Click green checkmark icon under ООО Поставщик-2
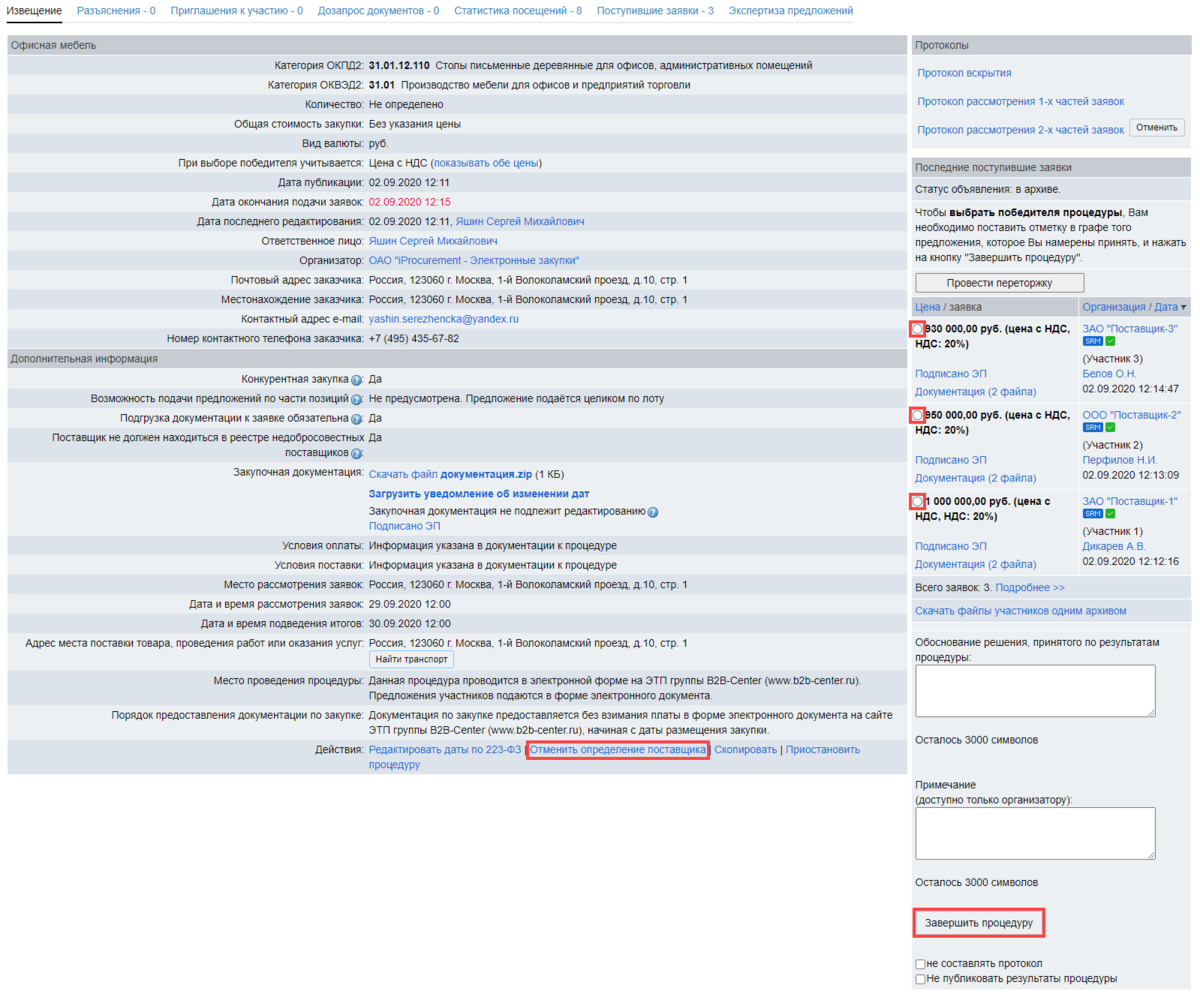1200x1000 pixels. pyautogui.click(x=1110, y=428)
